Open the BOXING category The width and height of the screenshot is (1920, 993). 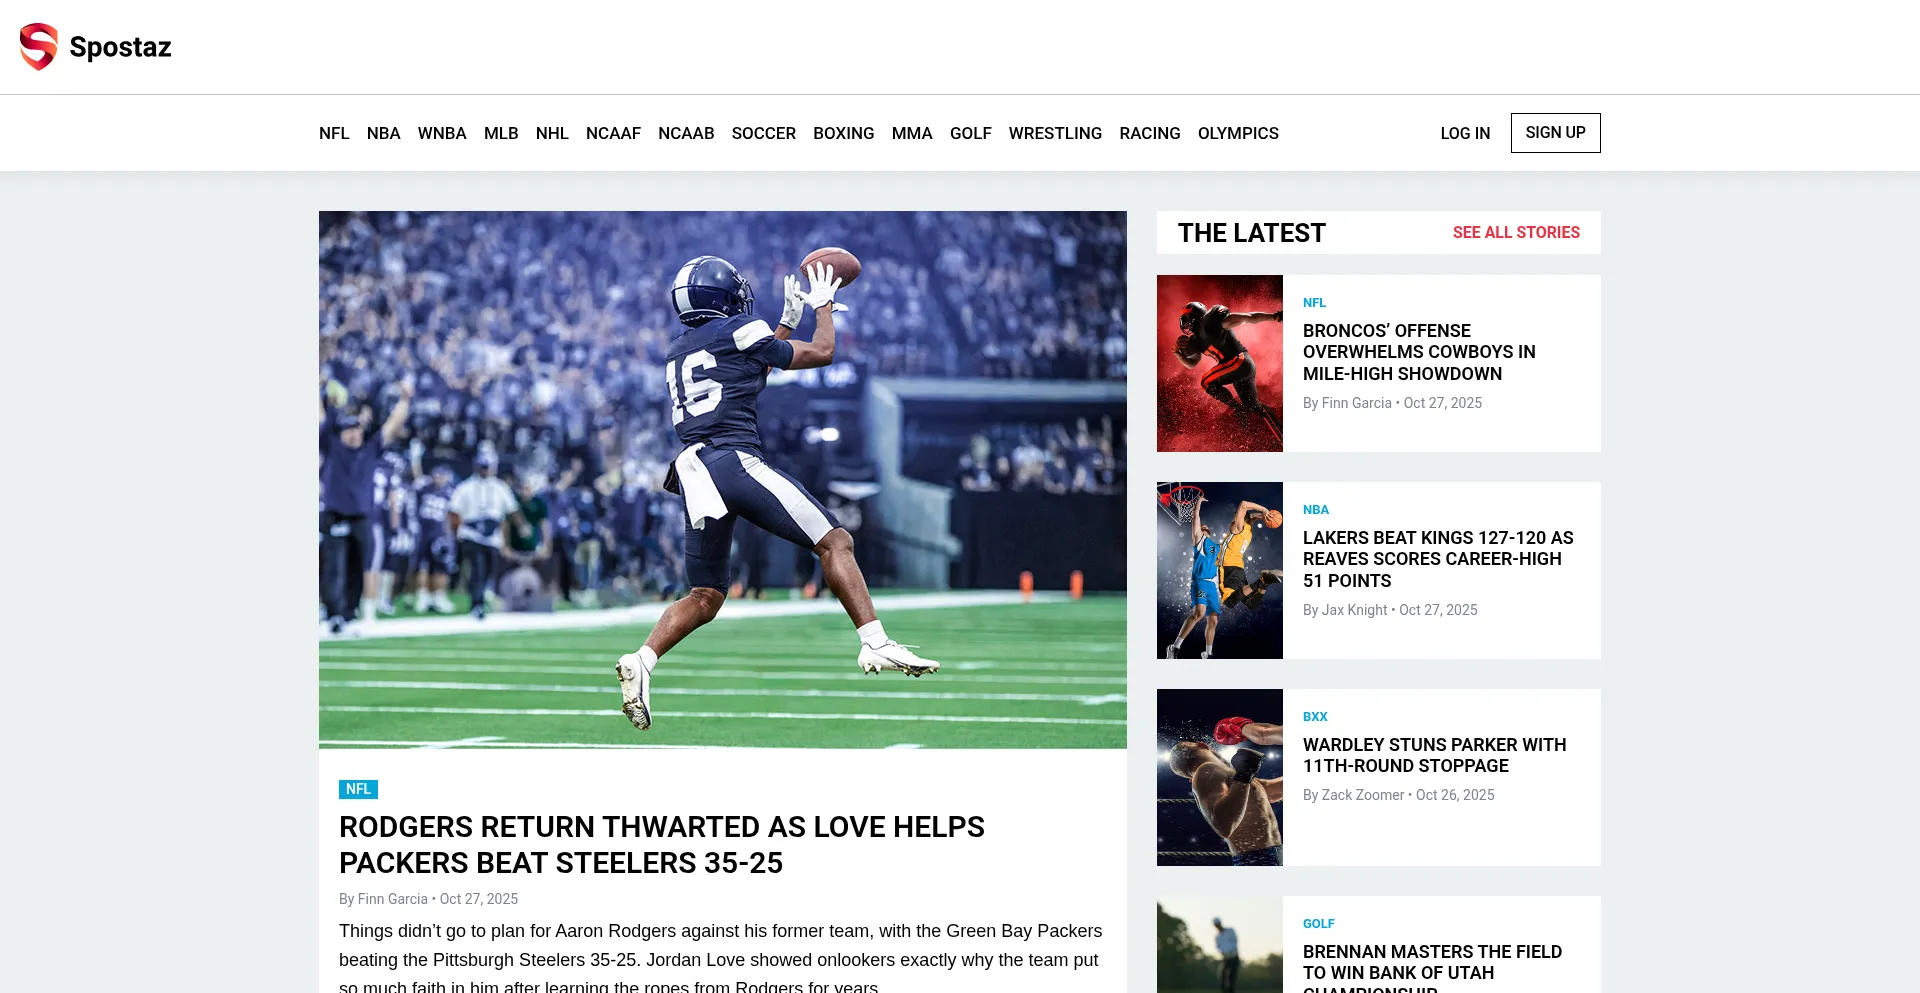pos(843,133)
